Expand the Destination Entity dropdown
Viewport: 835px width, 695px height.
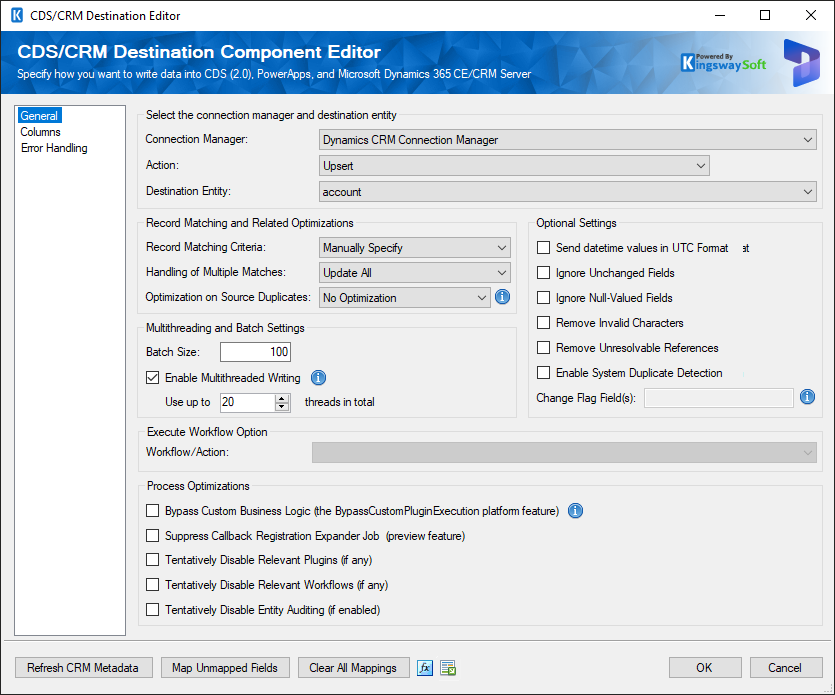[568, 192]
